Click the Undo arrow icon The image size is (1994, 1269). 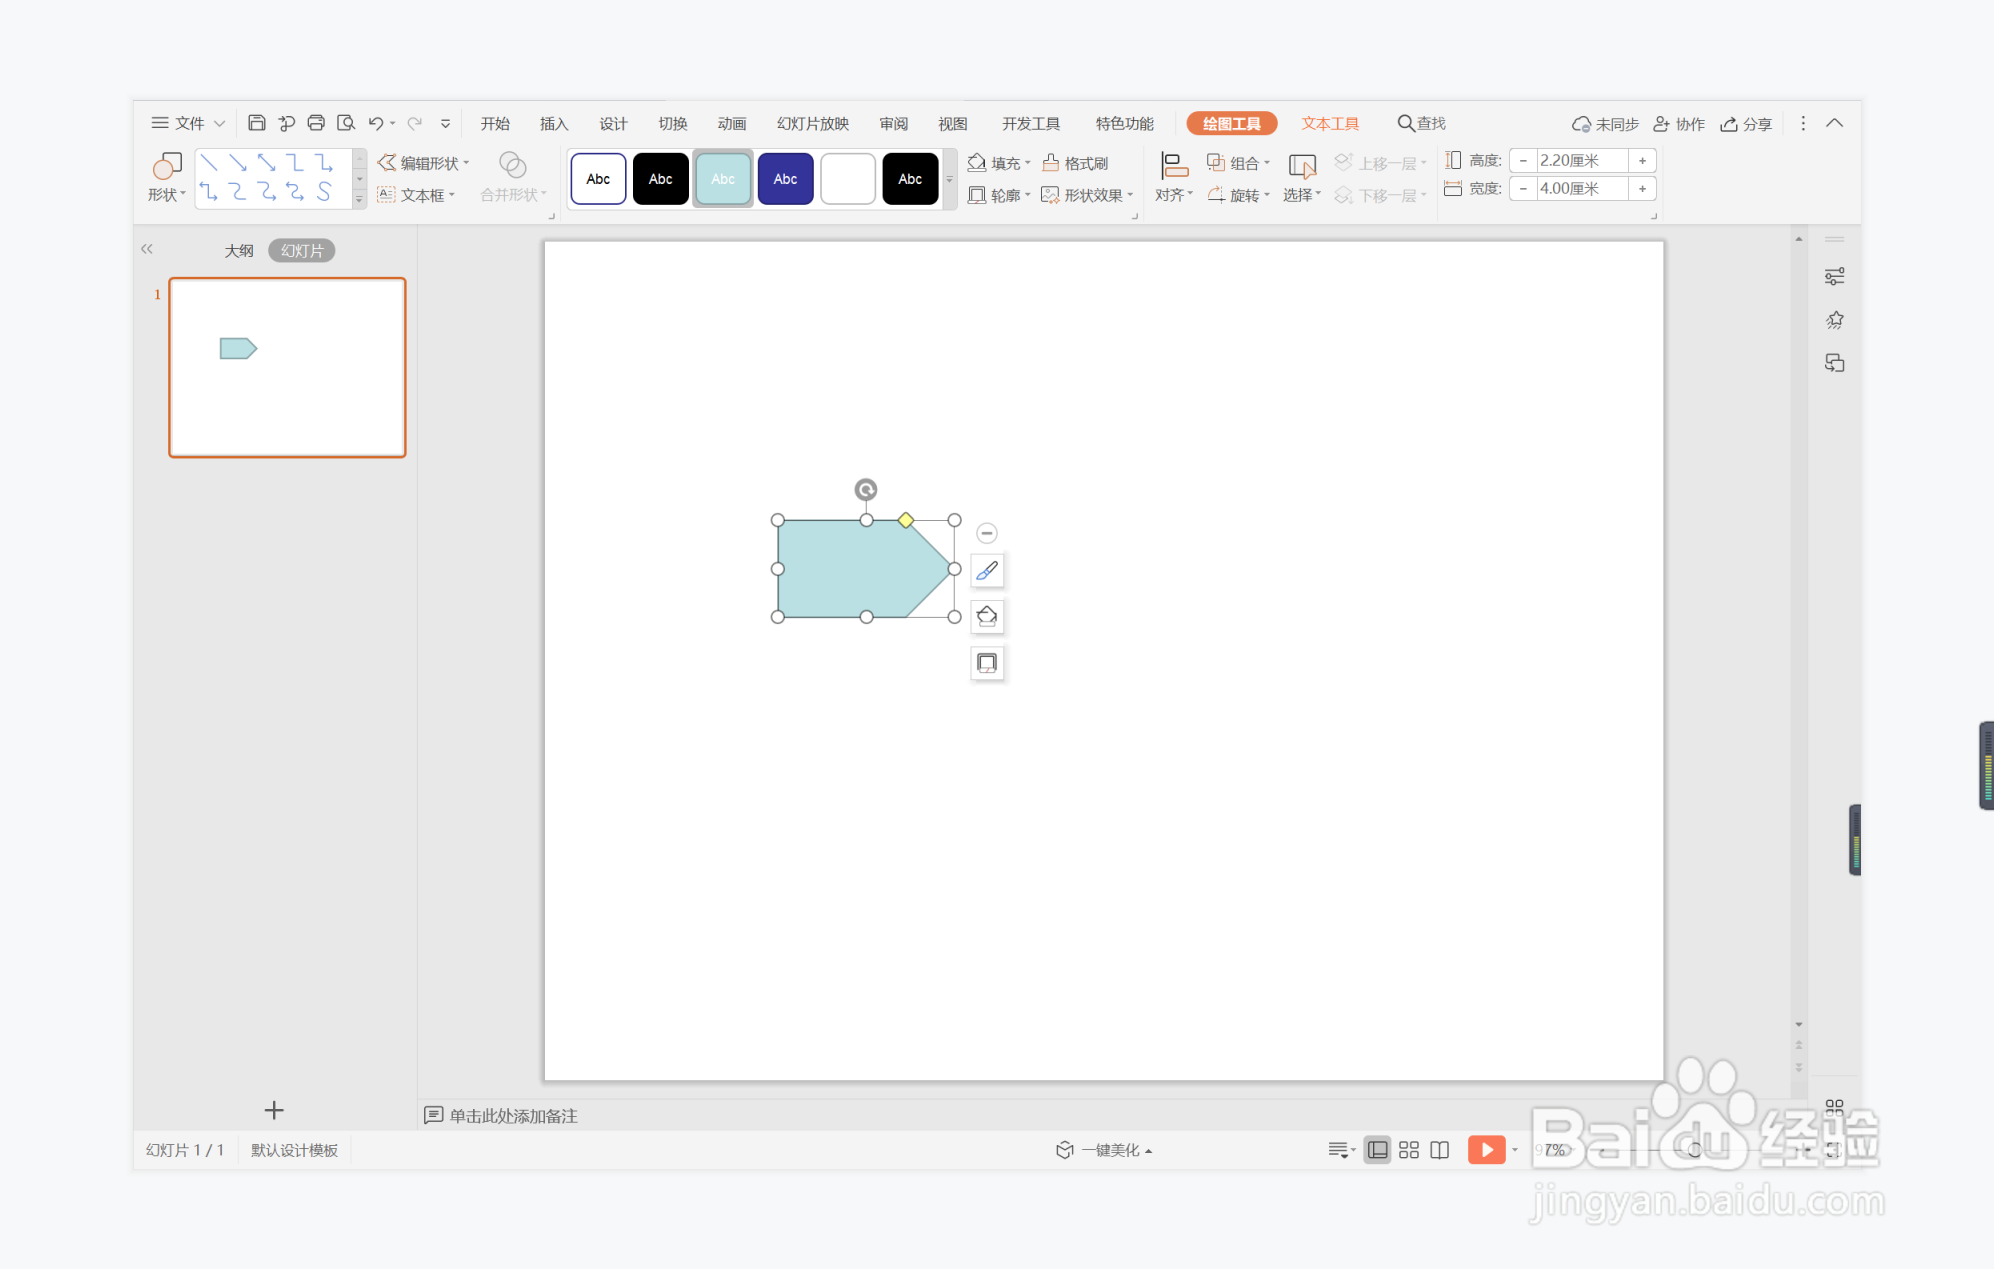[375, 123]
